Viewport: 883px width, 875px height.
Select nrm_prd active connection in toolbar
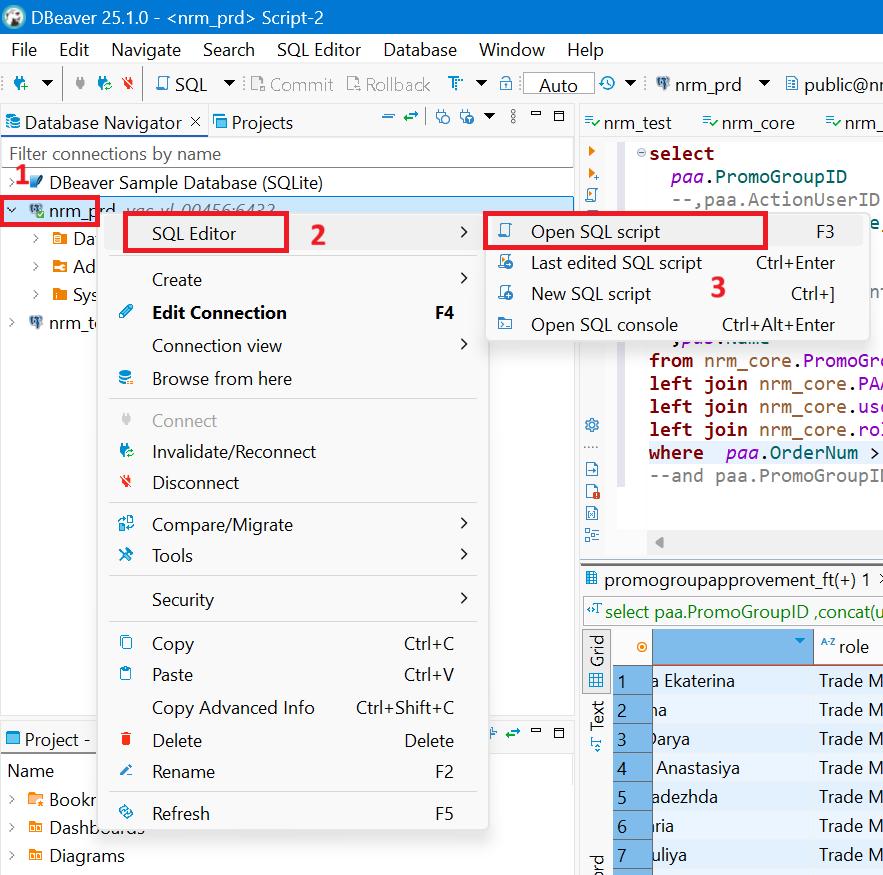point(699,84)
